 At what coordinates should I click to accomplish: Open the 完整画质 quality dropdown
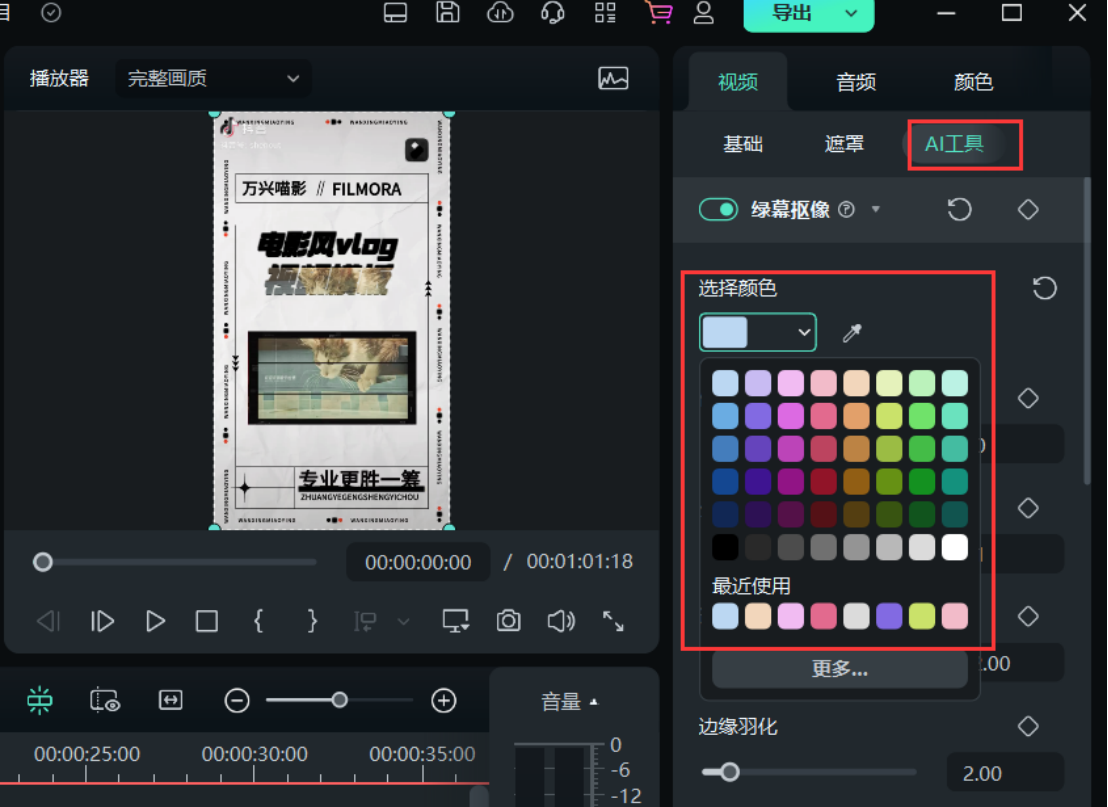212,78
